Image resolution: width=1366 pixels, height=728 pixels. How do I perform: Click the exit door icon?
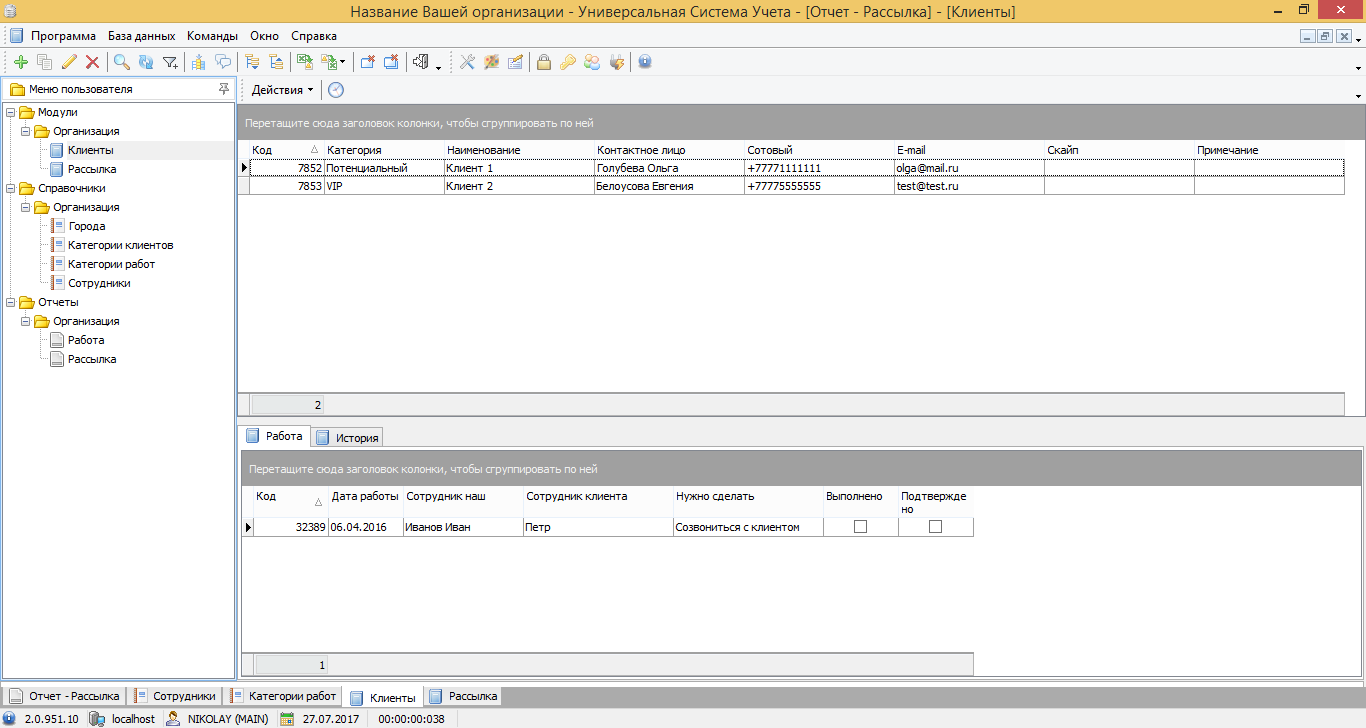421,62
